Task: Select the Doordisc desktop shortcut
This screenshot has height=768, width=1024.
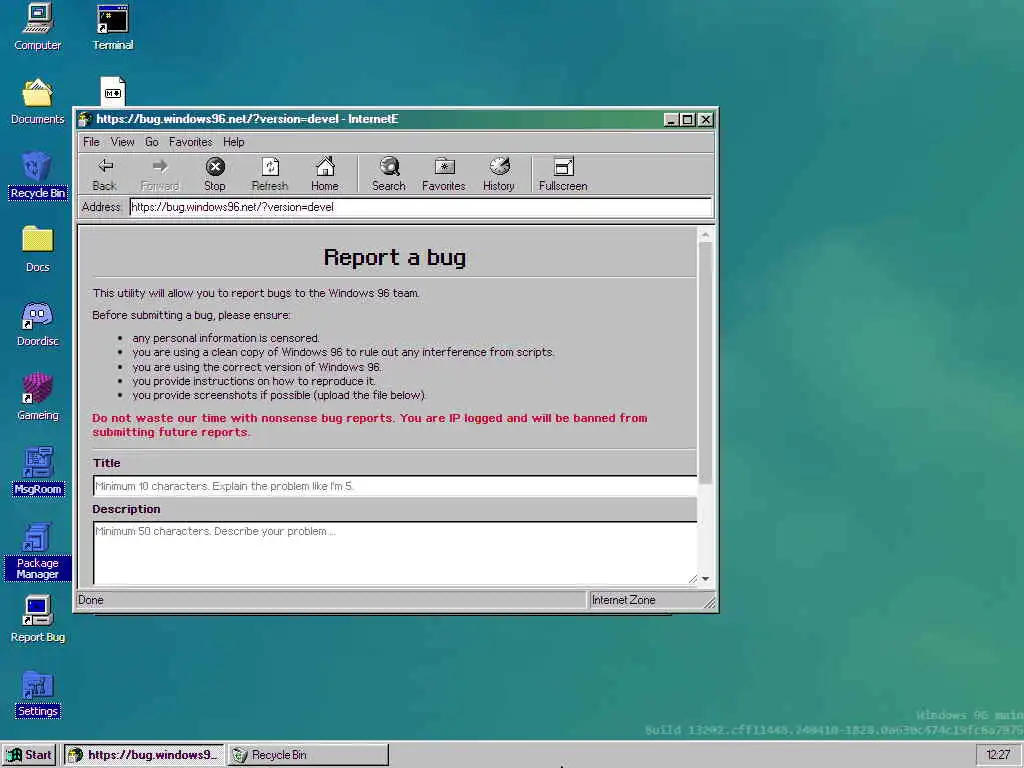Action: click(38, 323)
